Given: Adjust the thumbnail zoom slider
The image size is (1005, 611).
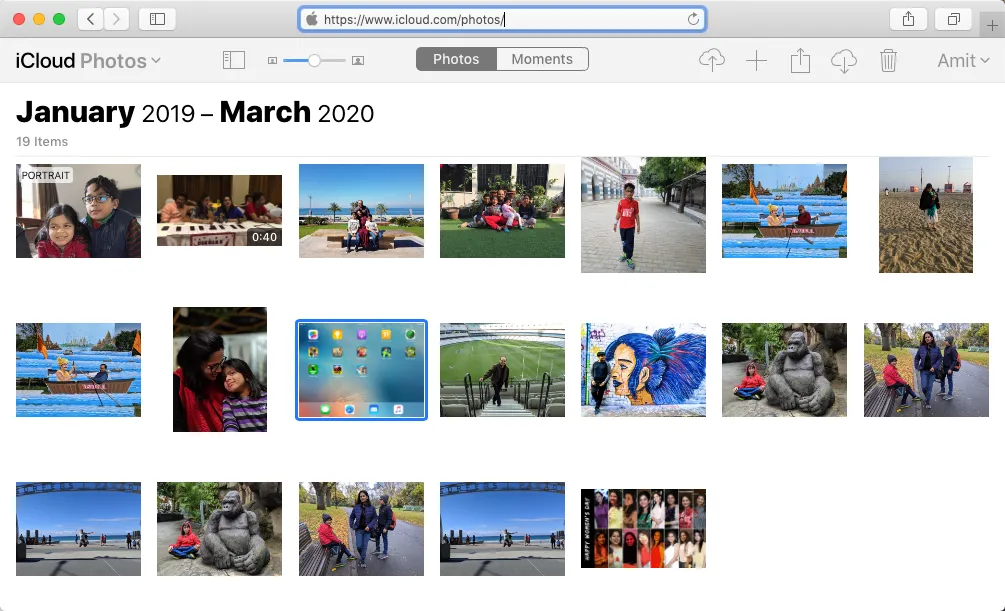Looking at the screenshot, I should [x=315, y=60].
